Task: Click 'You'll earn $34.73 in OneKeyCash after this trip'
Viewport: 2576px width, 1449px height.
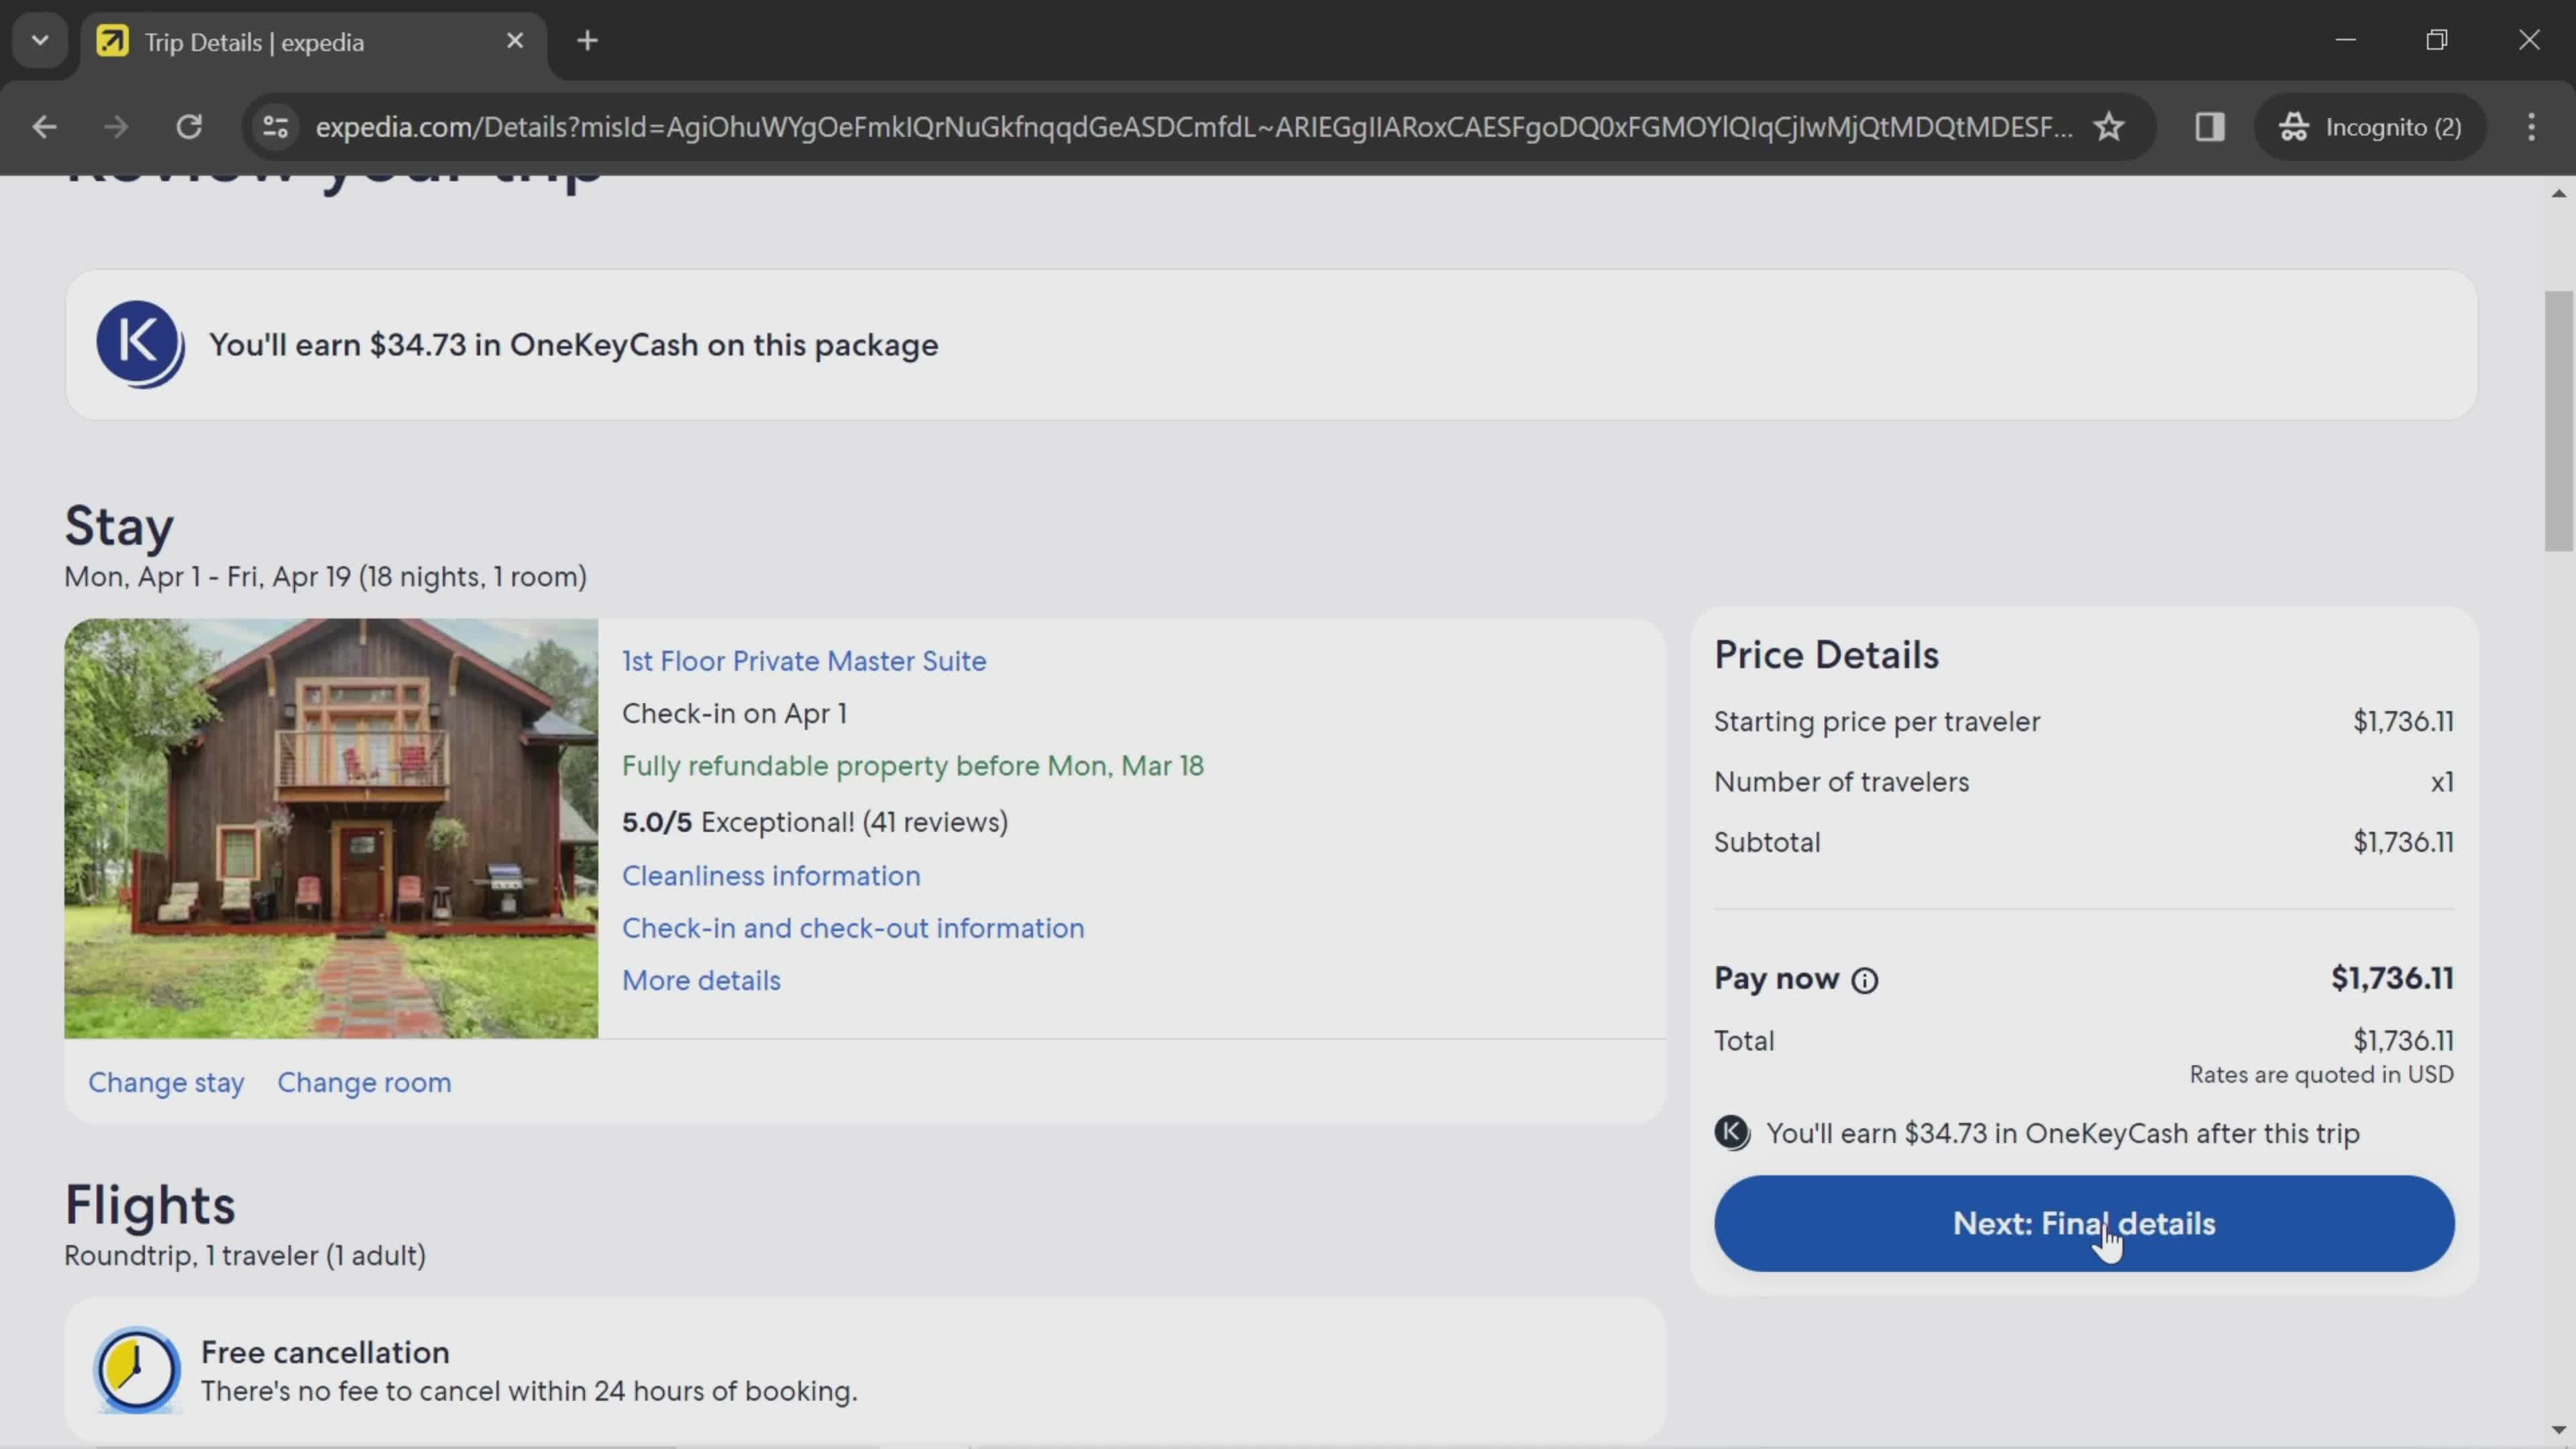Action: pos(2062,1133)
